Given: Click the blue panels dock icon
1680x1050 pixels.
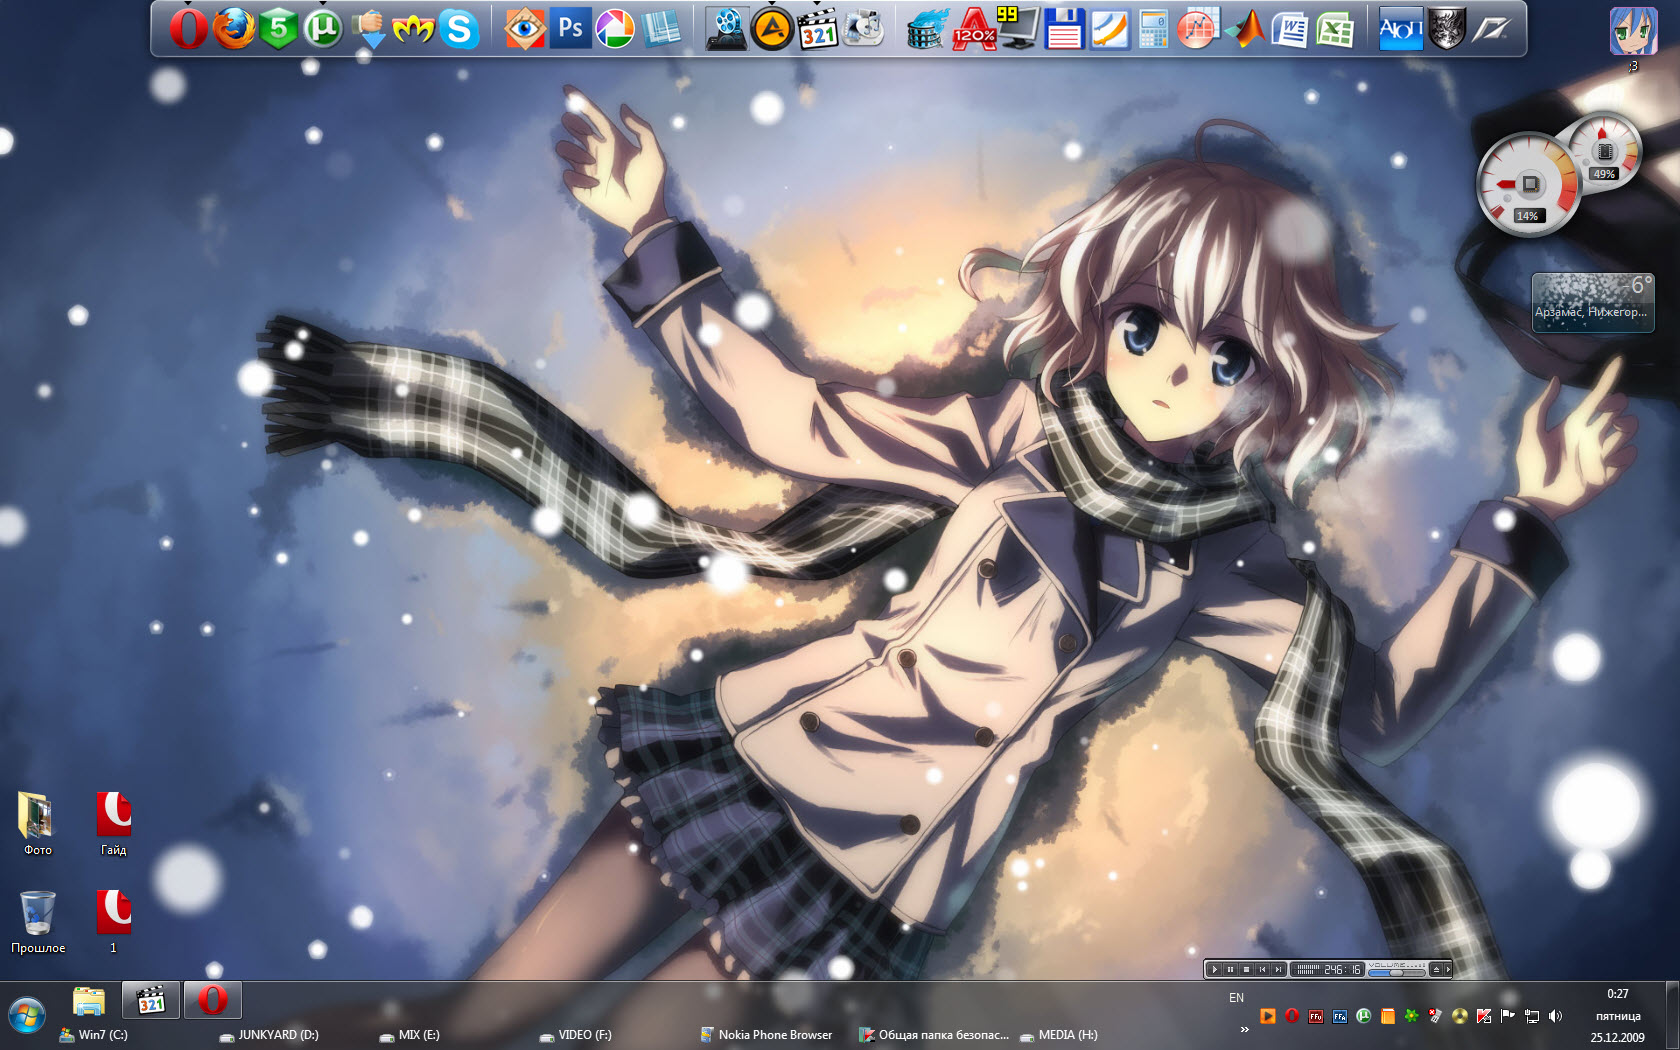Looking at the screenshot, I should click(x=661, y=29).
